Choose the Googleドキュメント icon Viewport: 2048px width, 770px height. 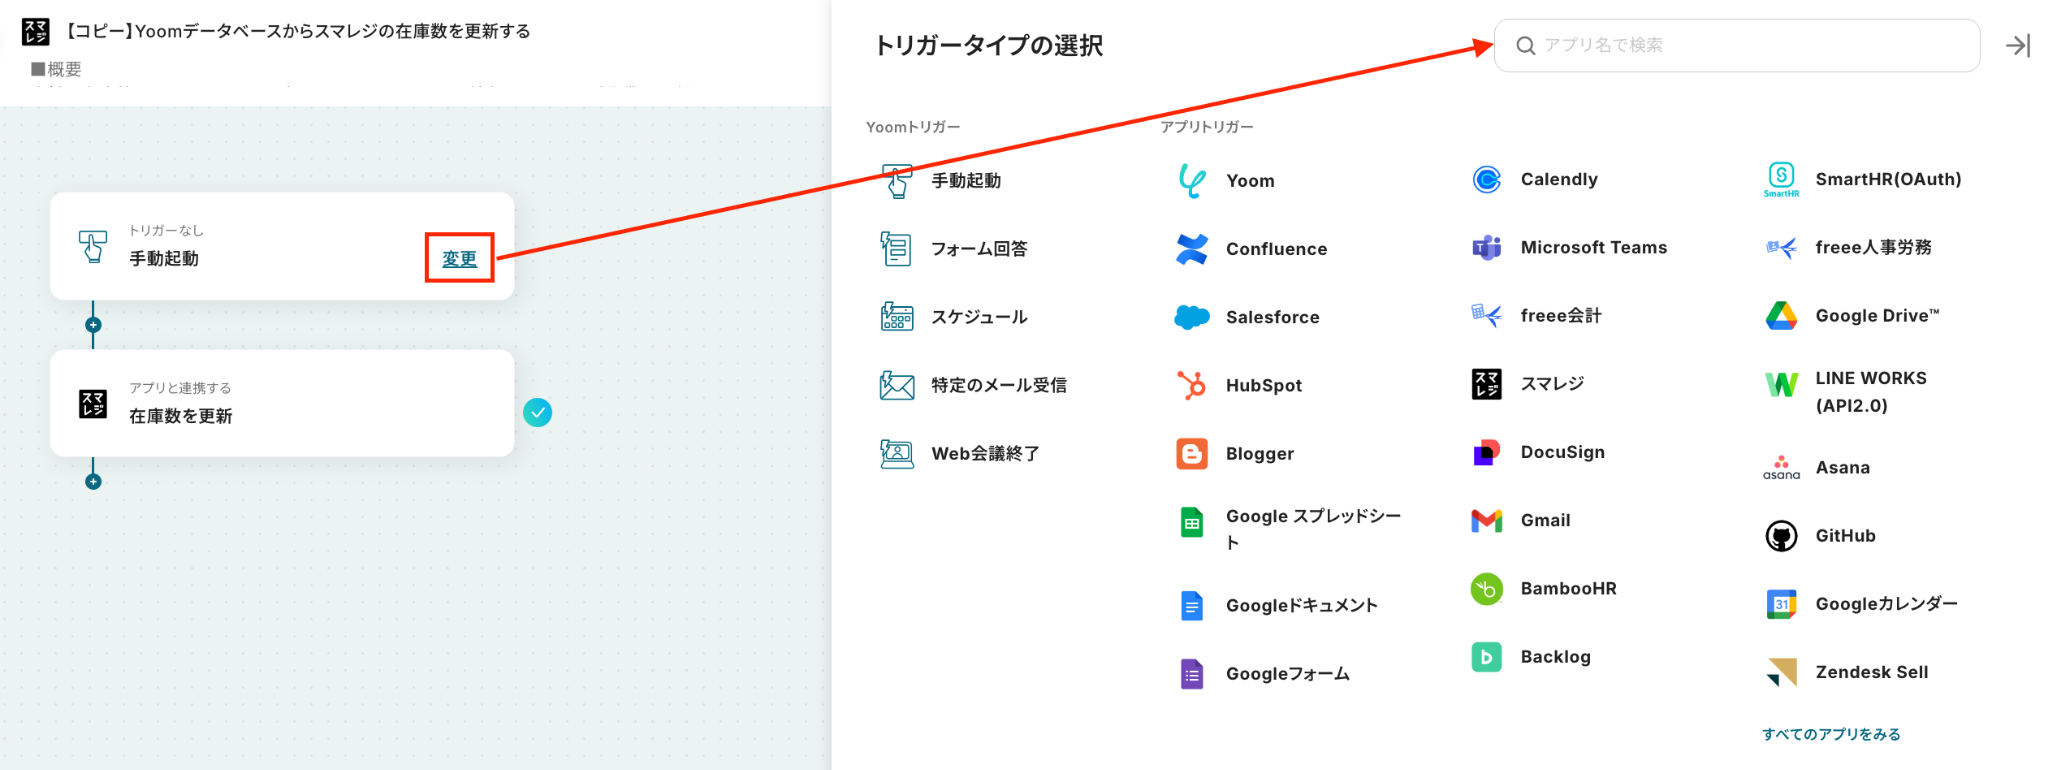point(1191,605)
